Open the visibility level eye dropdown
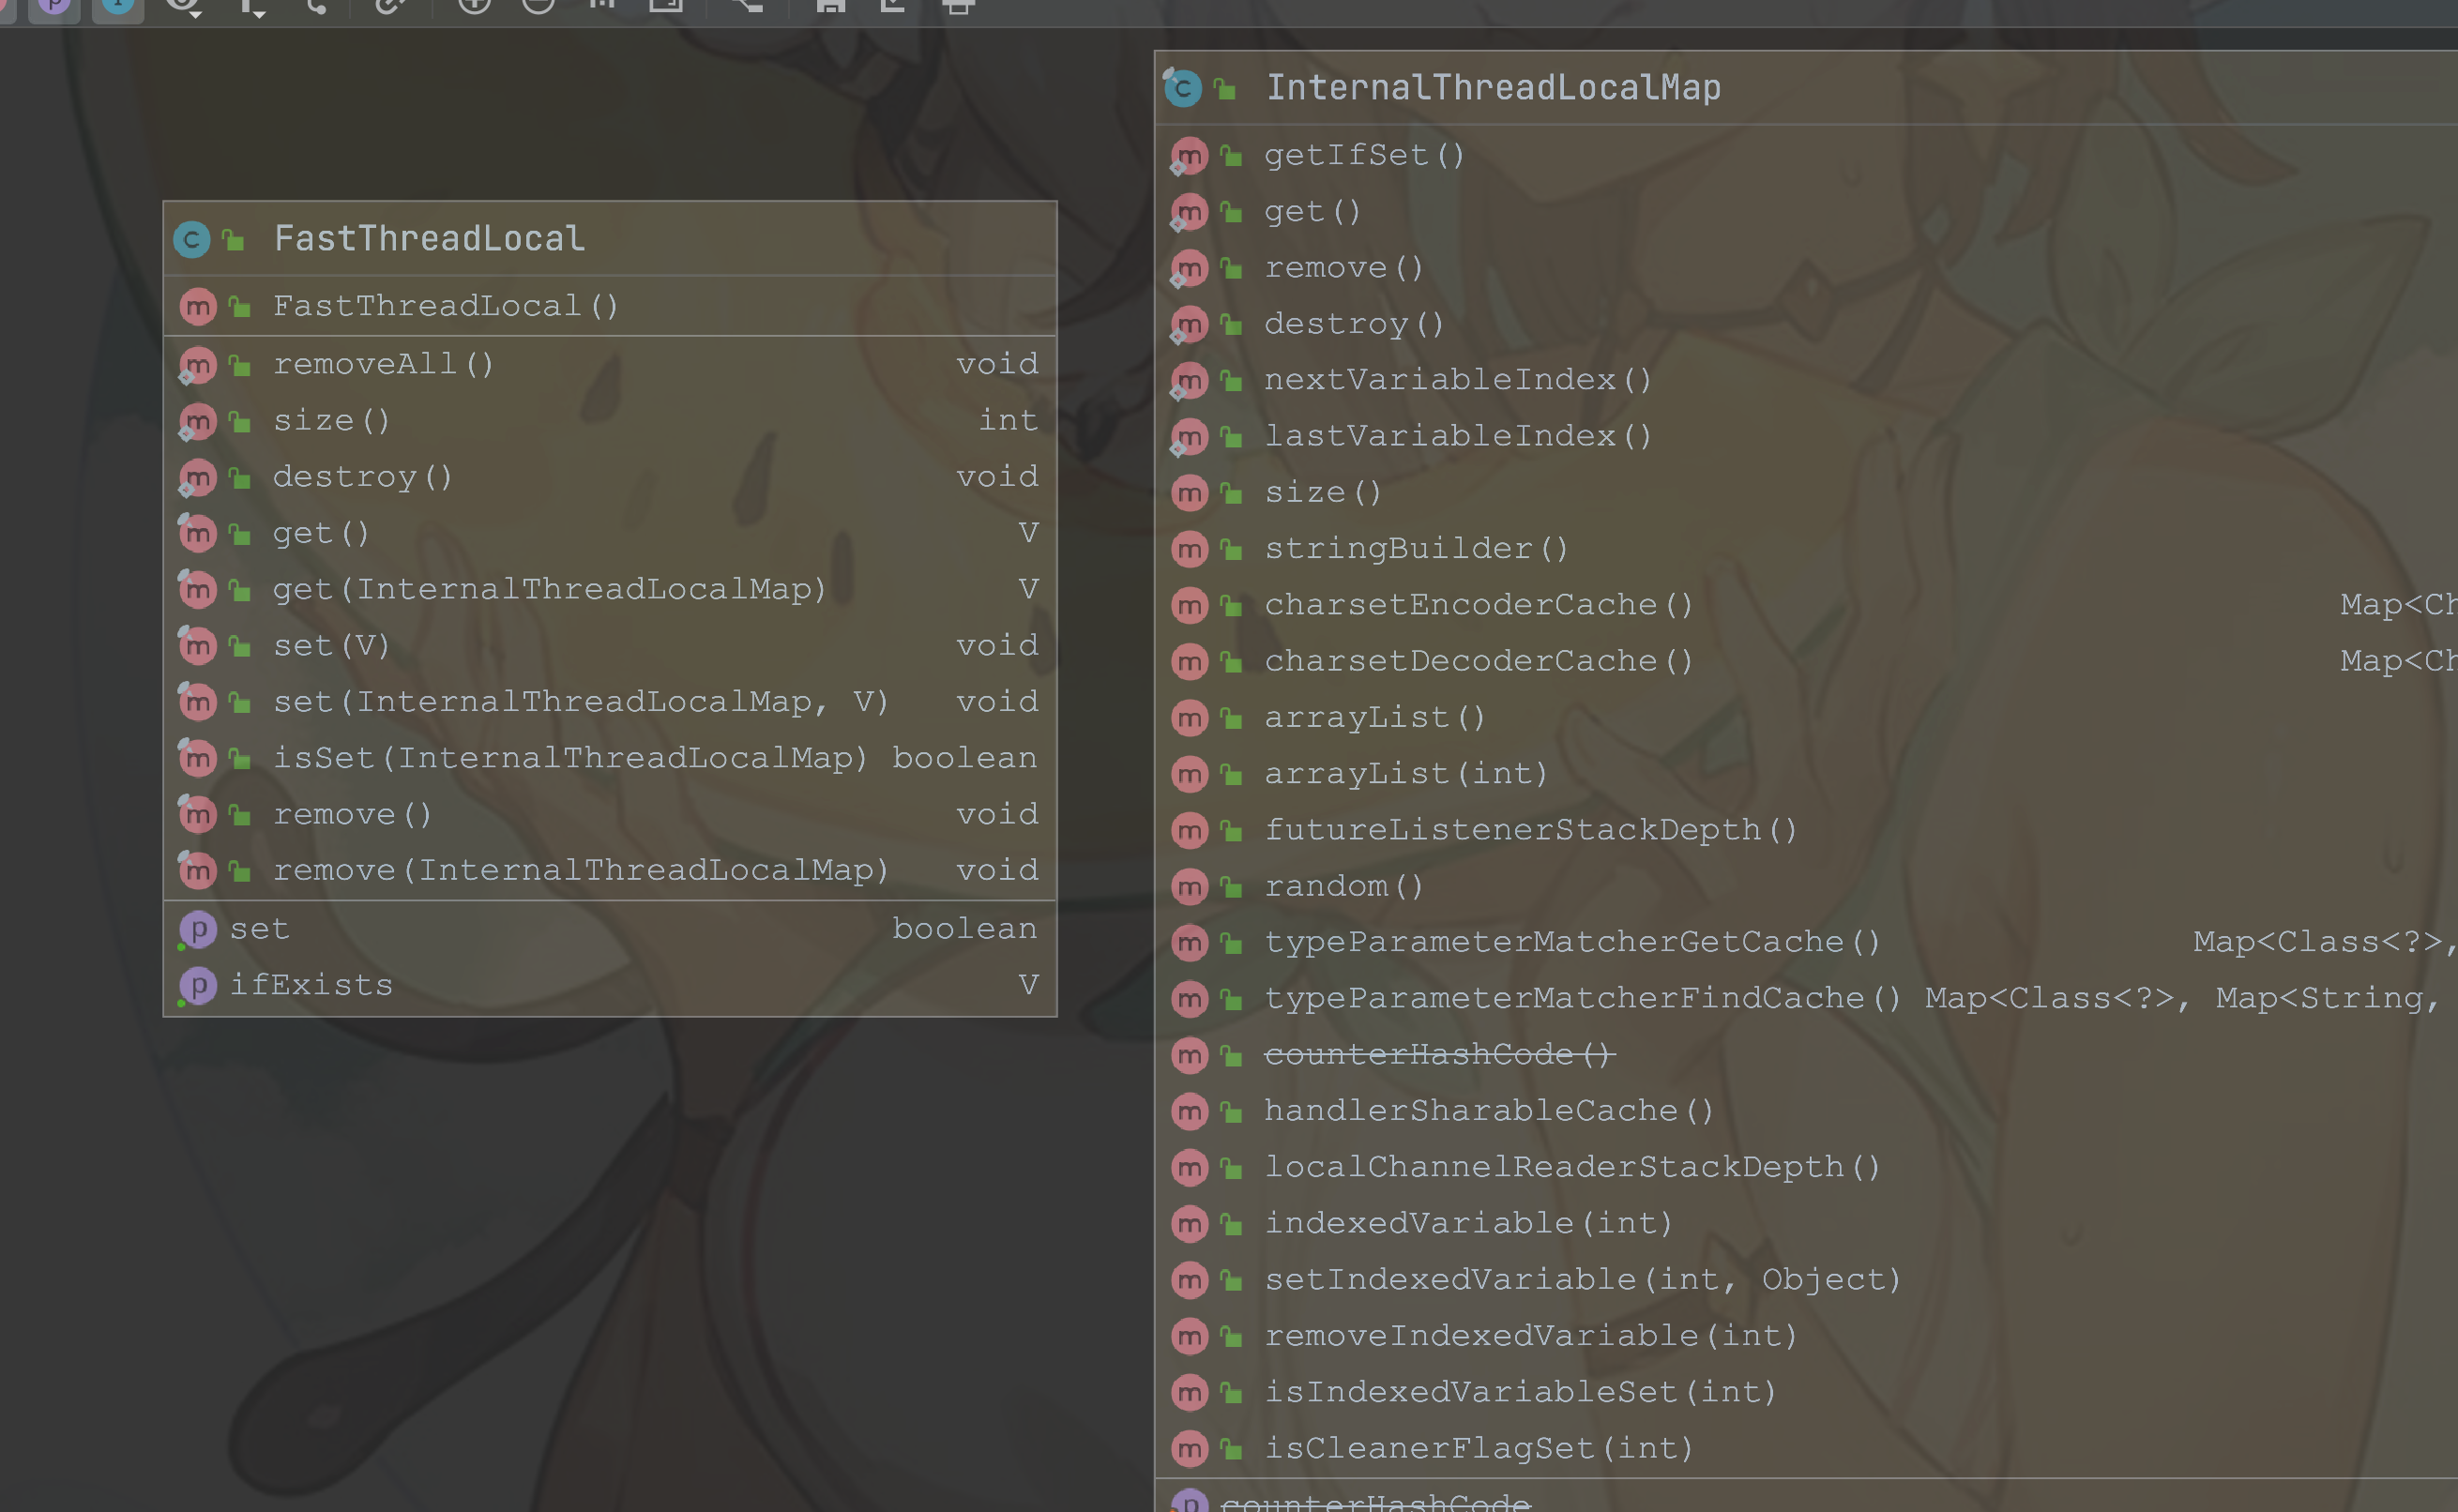The width and height of the screenshot is (2458, 1512). (184, 5)
